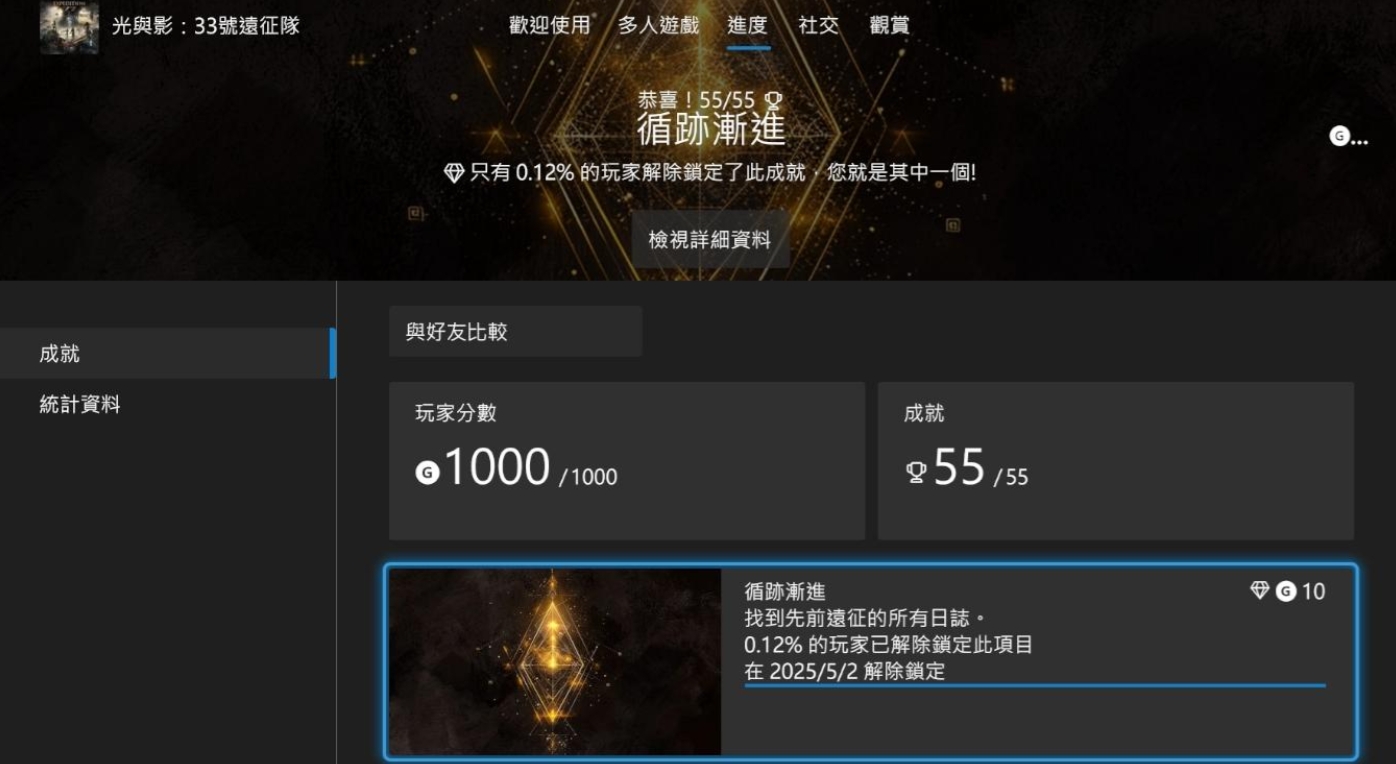Go to the 觀賞 tab
This screenshot has width=1396, height=764.
[x=889, y=26]
